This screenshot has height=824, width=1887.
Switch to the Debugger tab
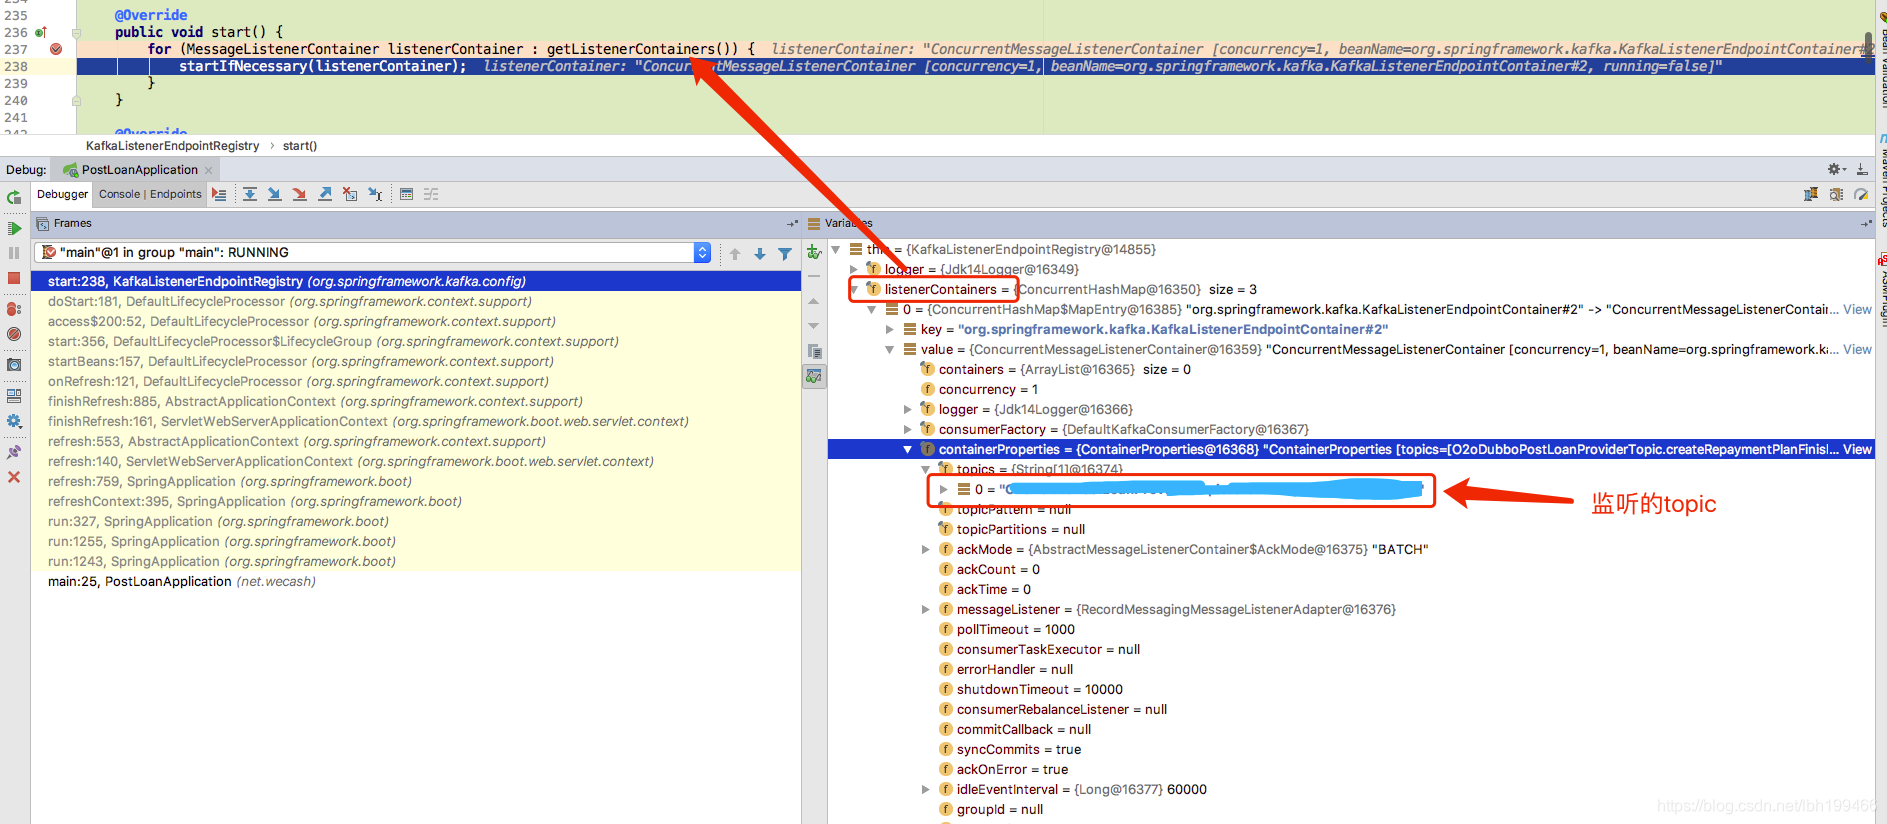[x=62, y=194]
